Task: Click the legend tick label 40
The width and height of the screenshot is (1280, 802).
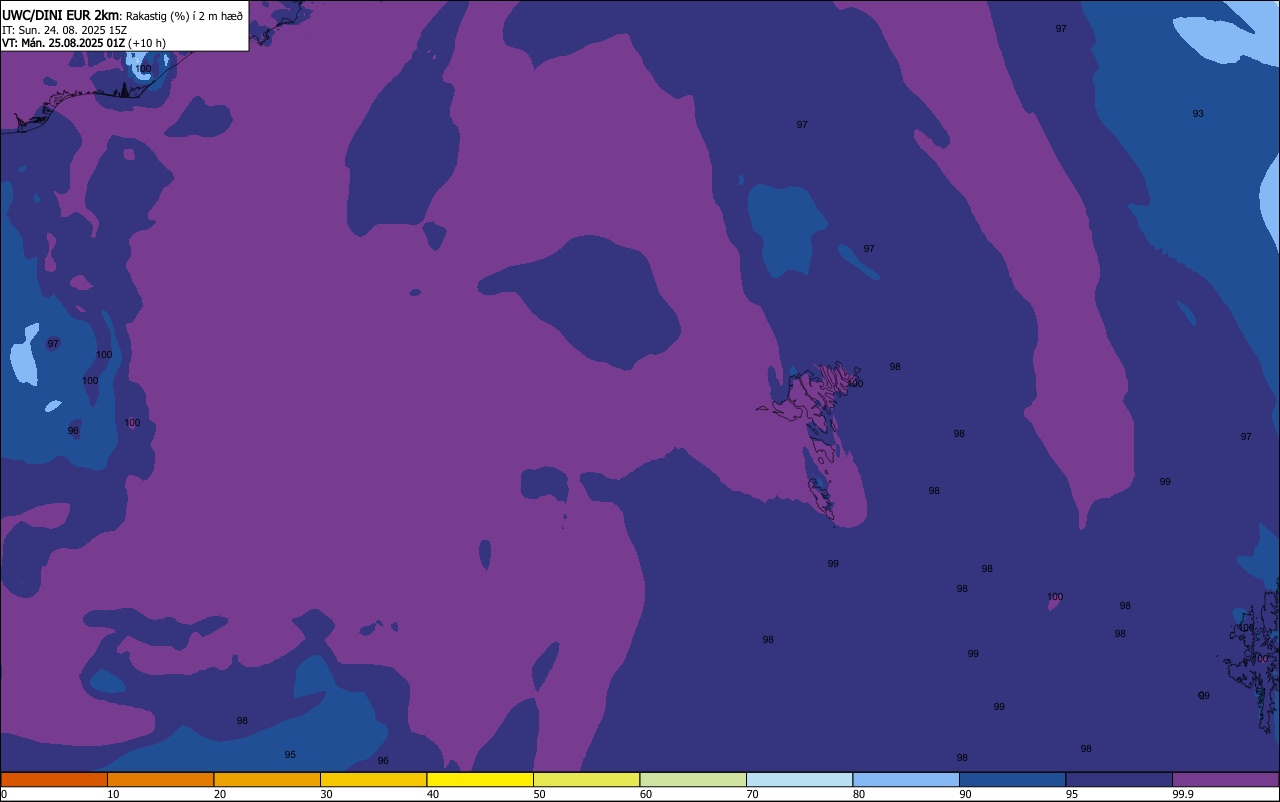Action: [433, 794]
